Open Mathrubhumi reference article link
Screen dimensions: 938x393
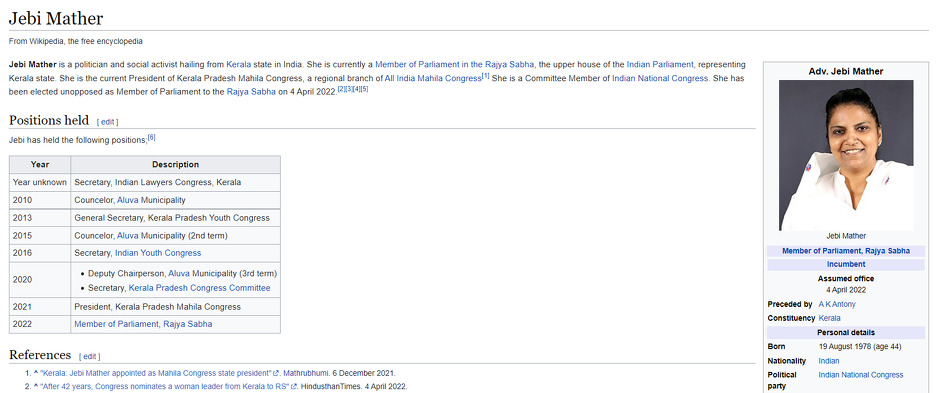[x=156, y=373]
